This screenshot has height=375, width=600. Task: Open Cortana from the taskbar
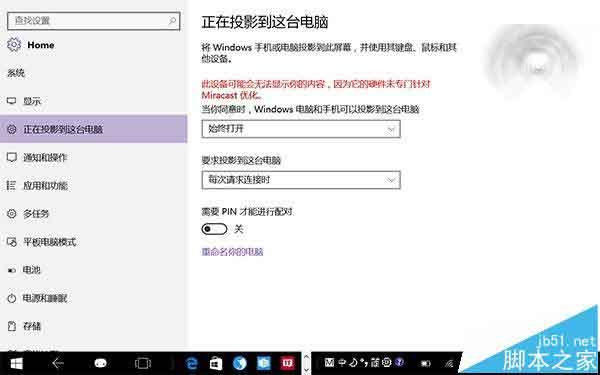(x=100, y=363)
